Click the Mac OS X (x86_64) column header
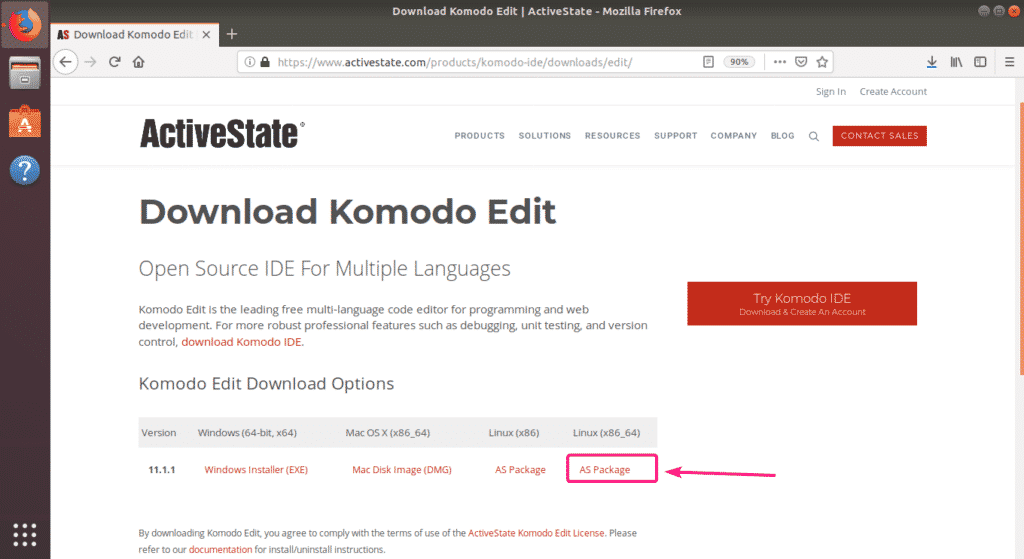The image size is (1024, 559). pyautogui.click(x=387, y=432)
